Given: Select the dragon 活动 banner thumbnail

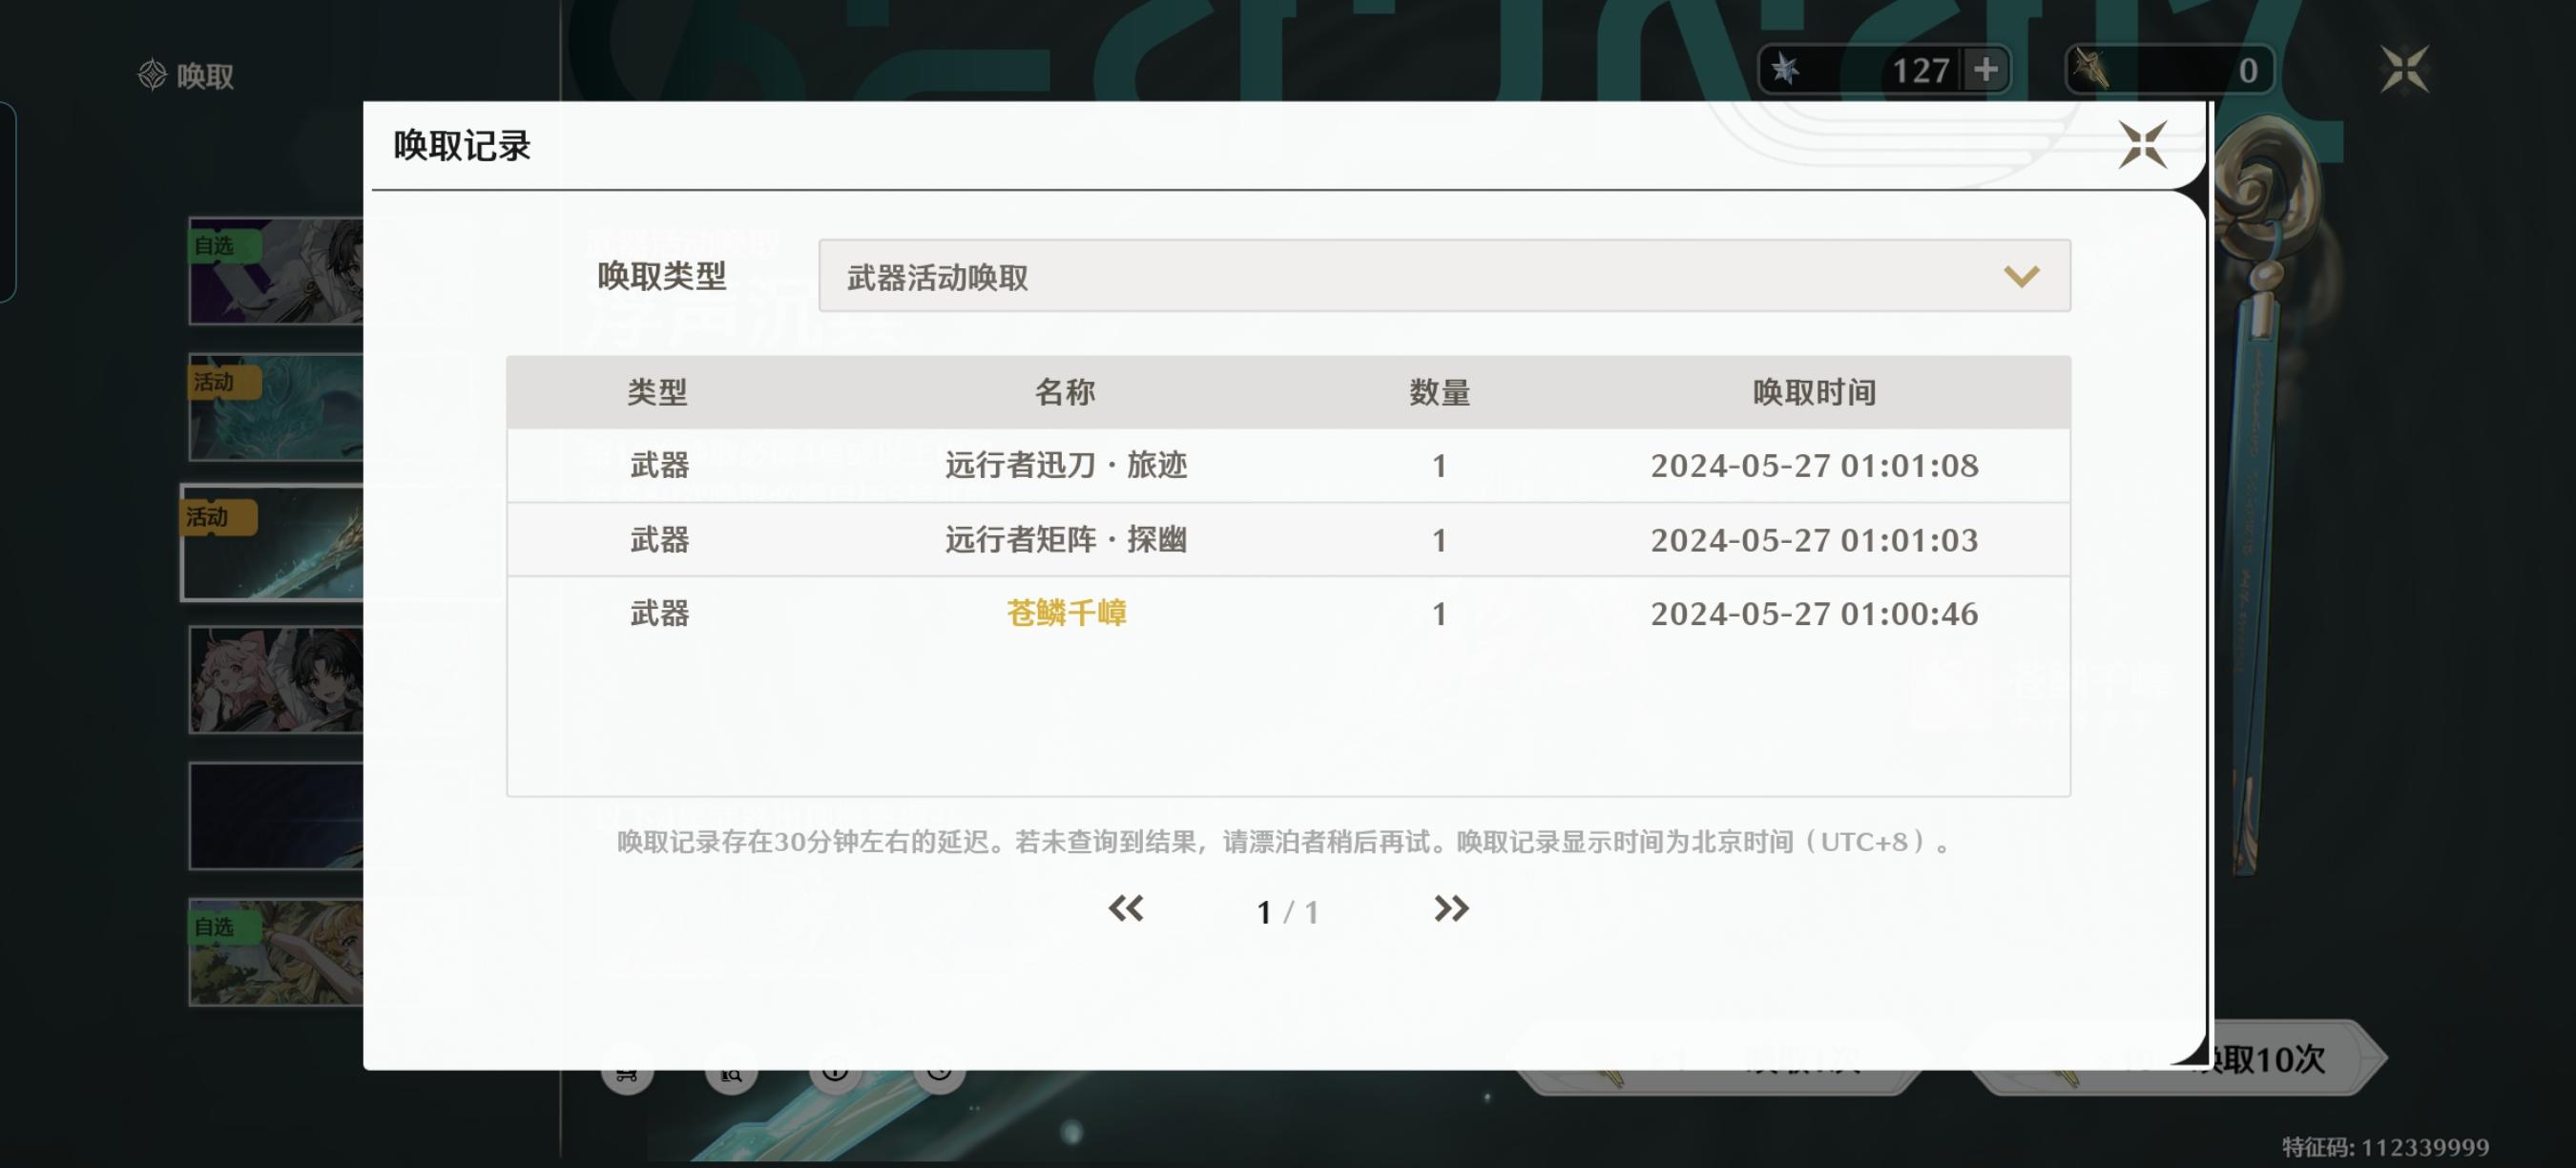Looking at the screenshot, I should pyautogui.click(x=276, y=407).
